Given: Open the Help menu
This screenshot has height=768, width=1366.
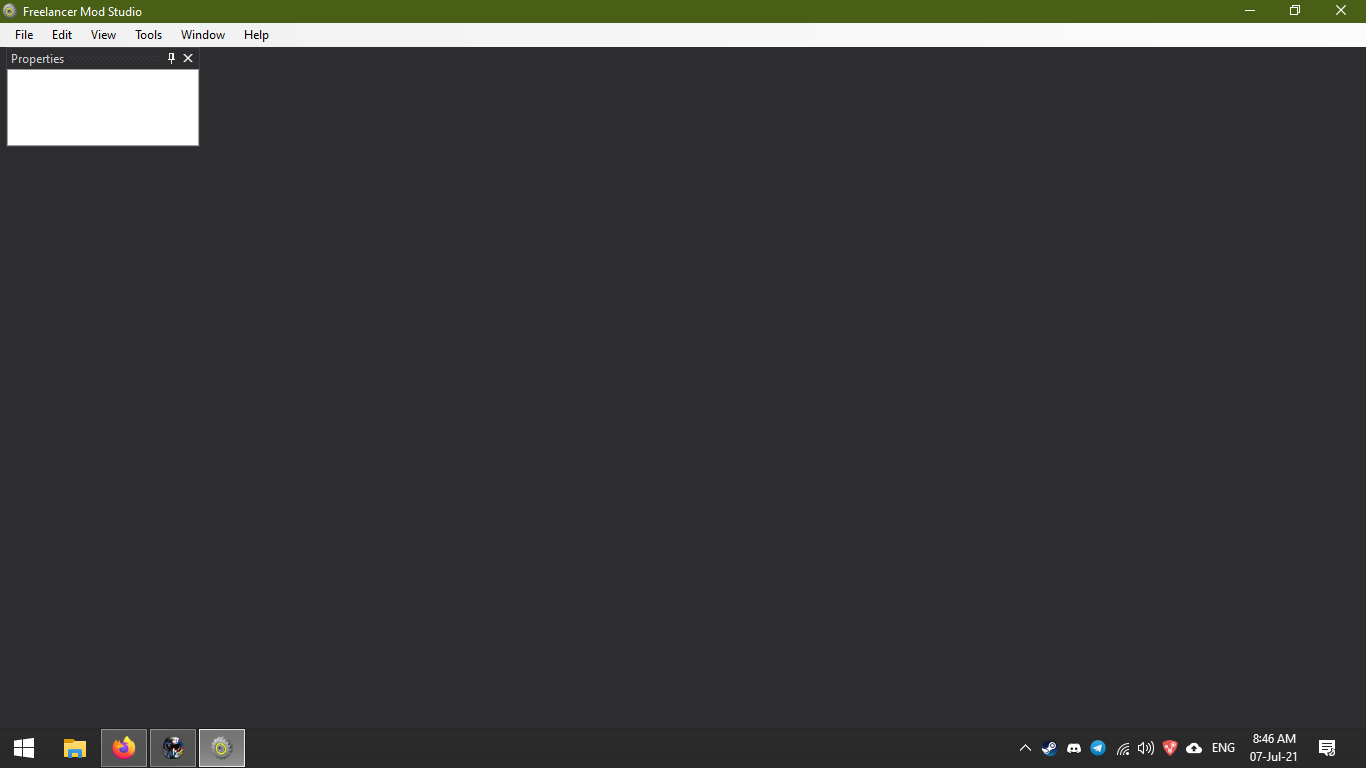Looking at the screenshot, I should coord(256,35).
